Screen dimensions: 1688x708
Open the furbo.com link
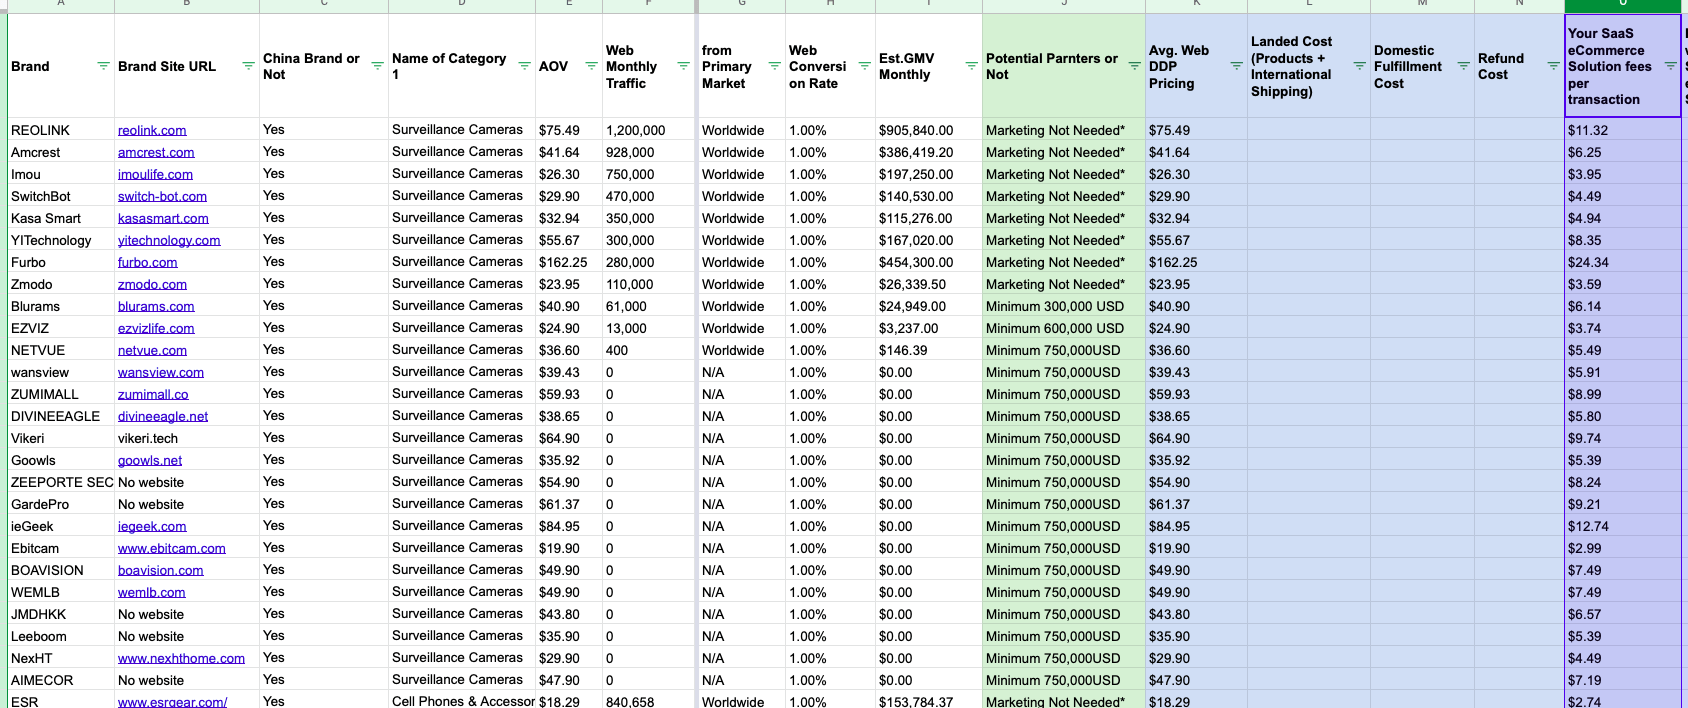[147, 262]
